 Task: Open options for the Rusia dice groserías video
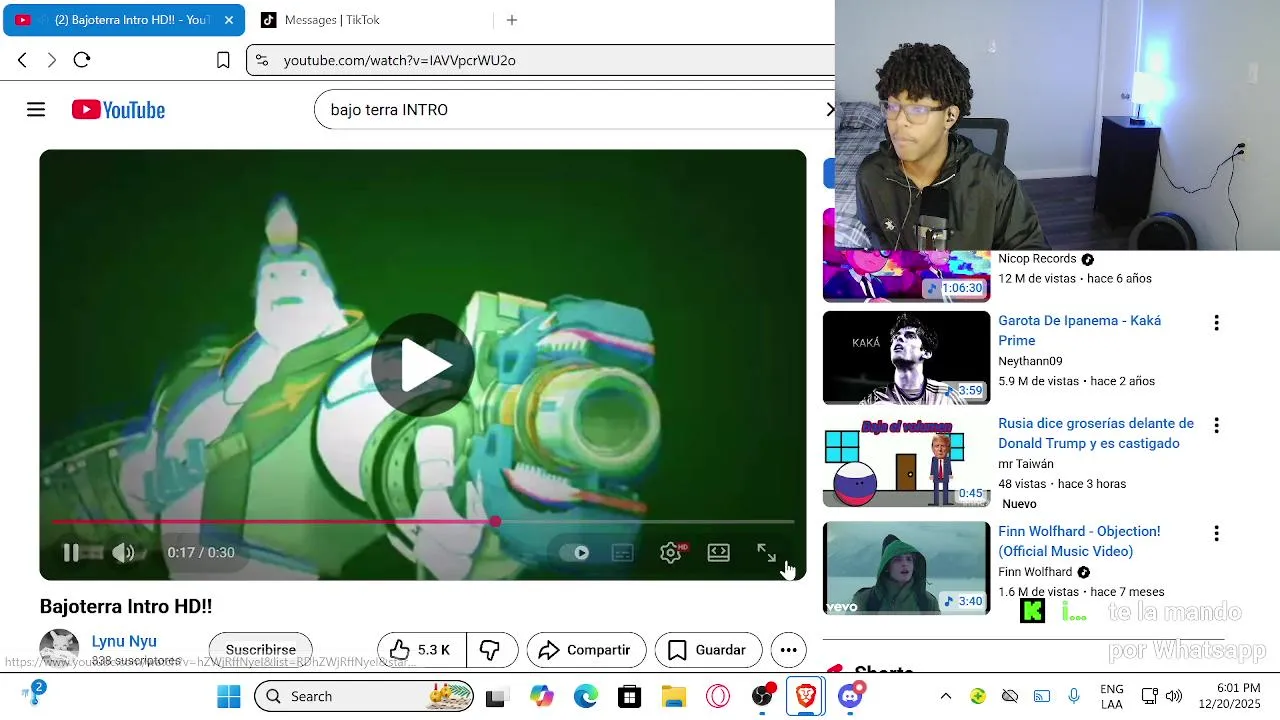(x=1216, y=426)
